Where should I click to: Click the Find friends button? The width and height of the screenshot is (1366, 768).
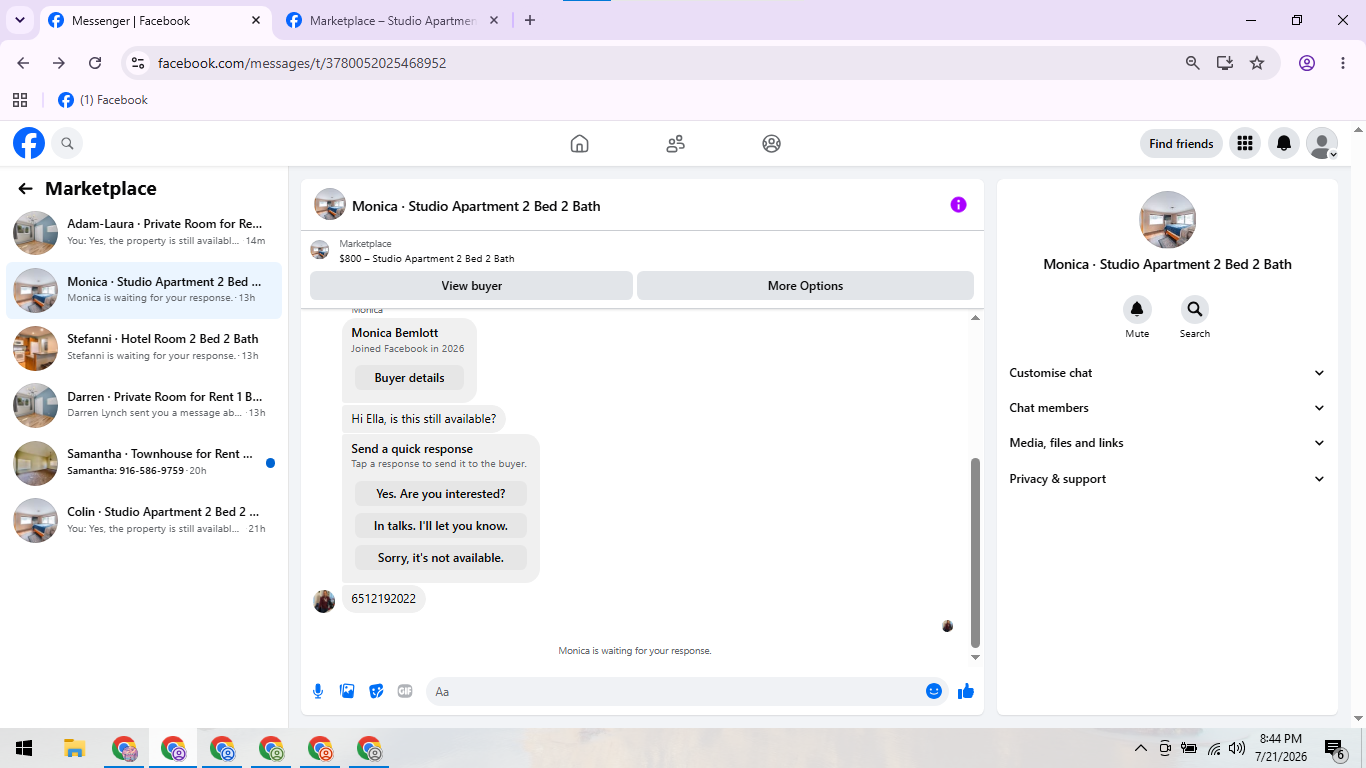coord(1181,143)
